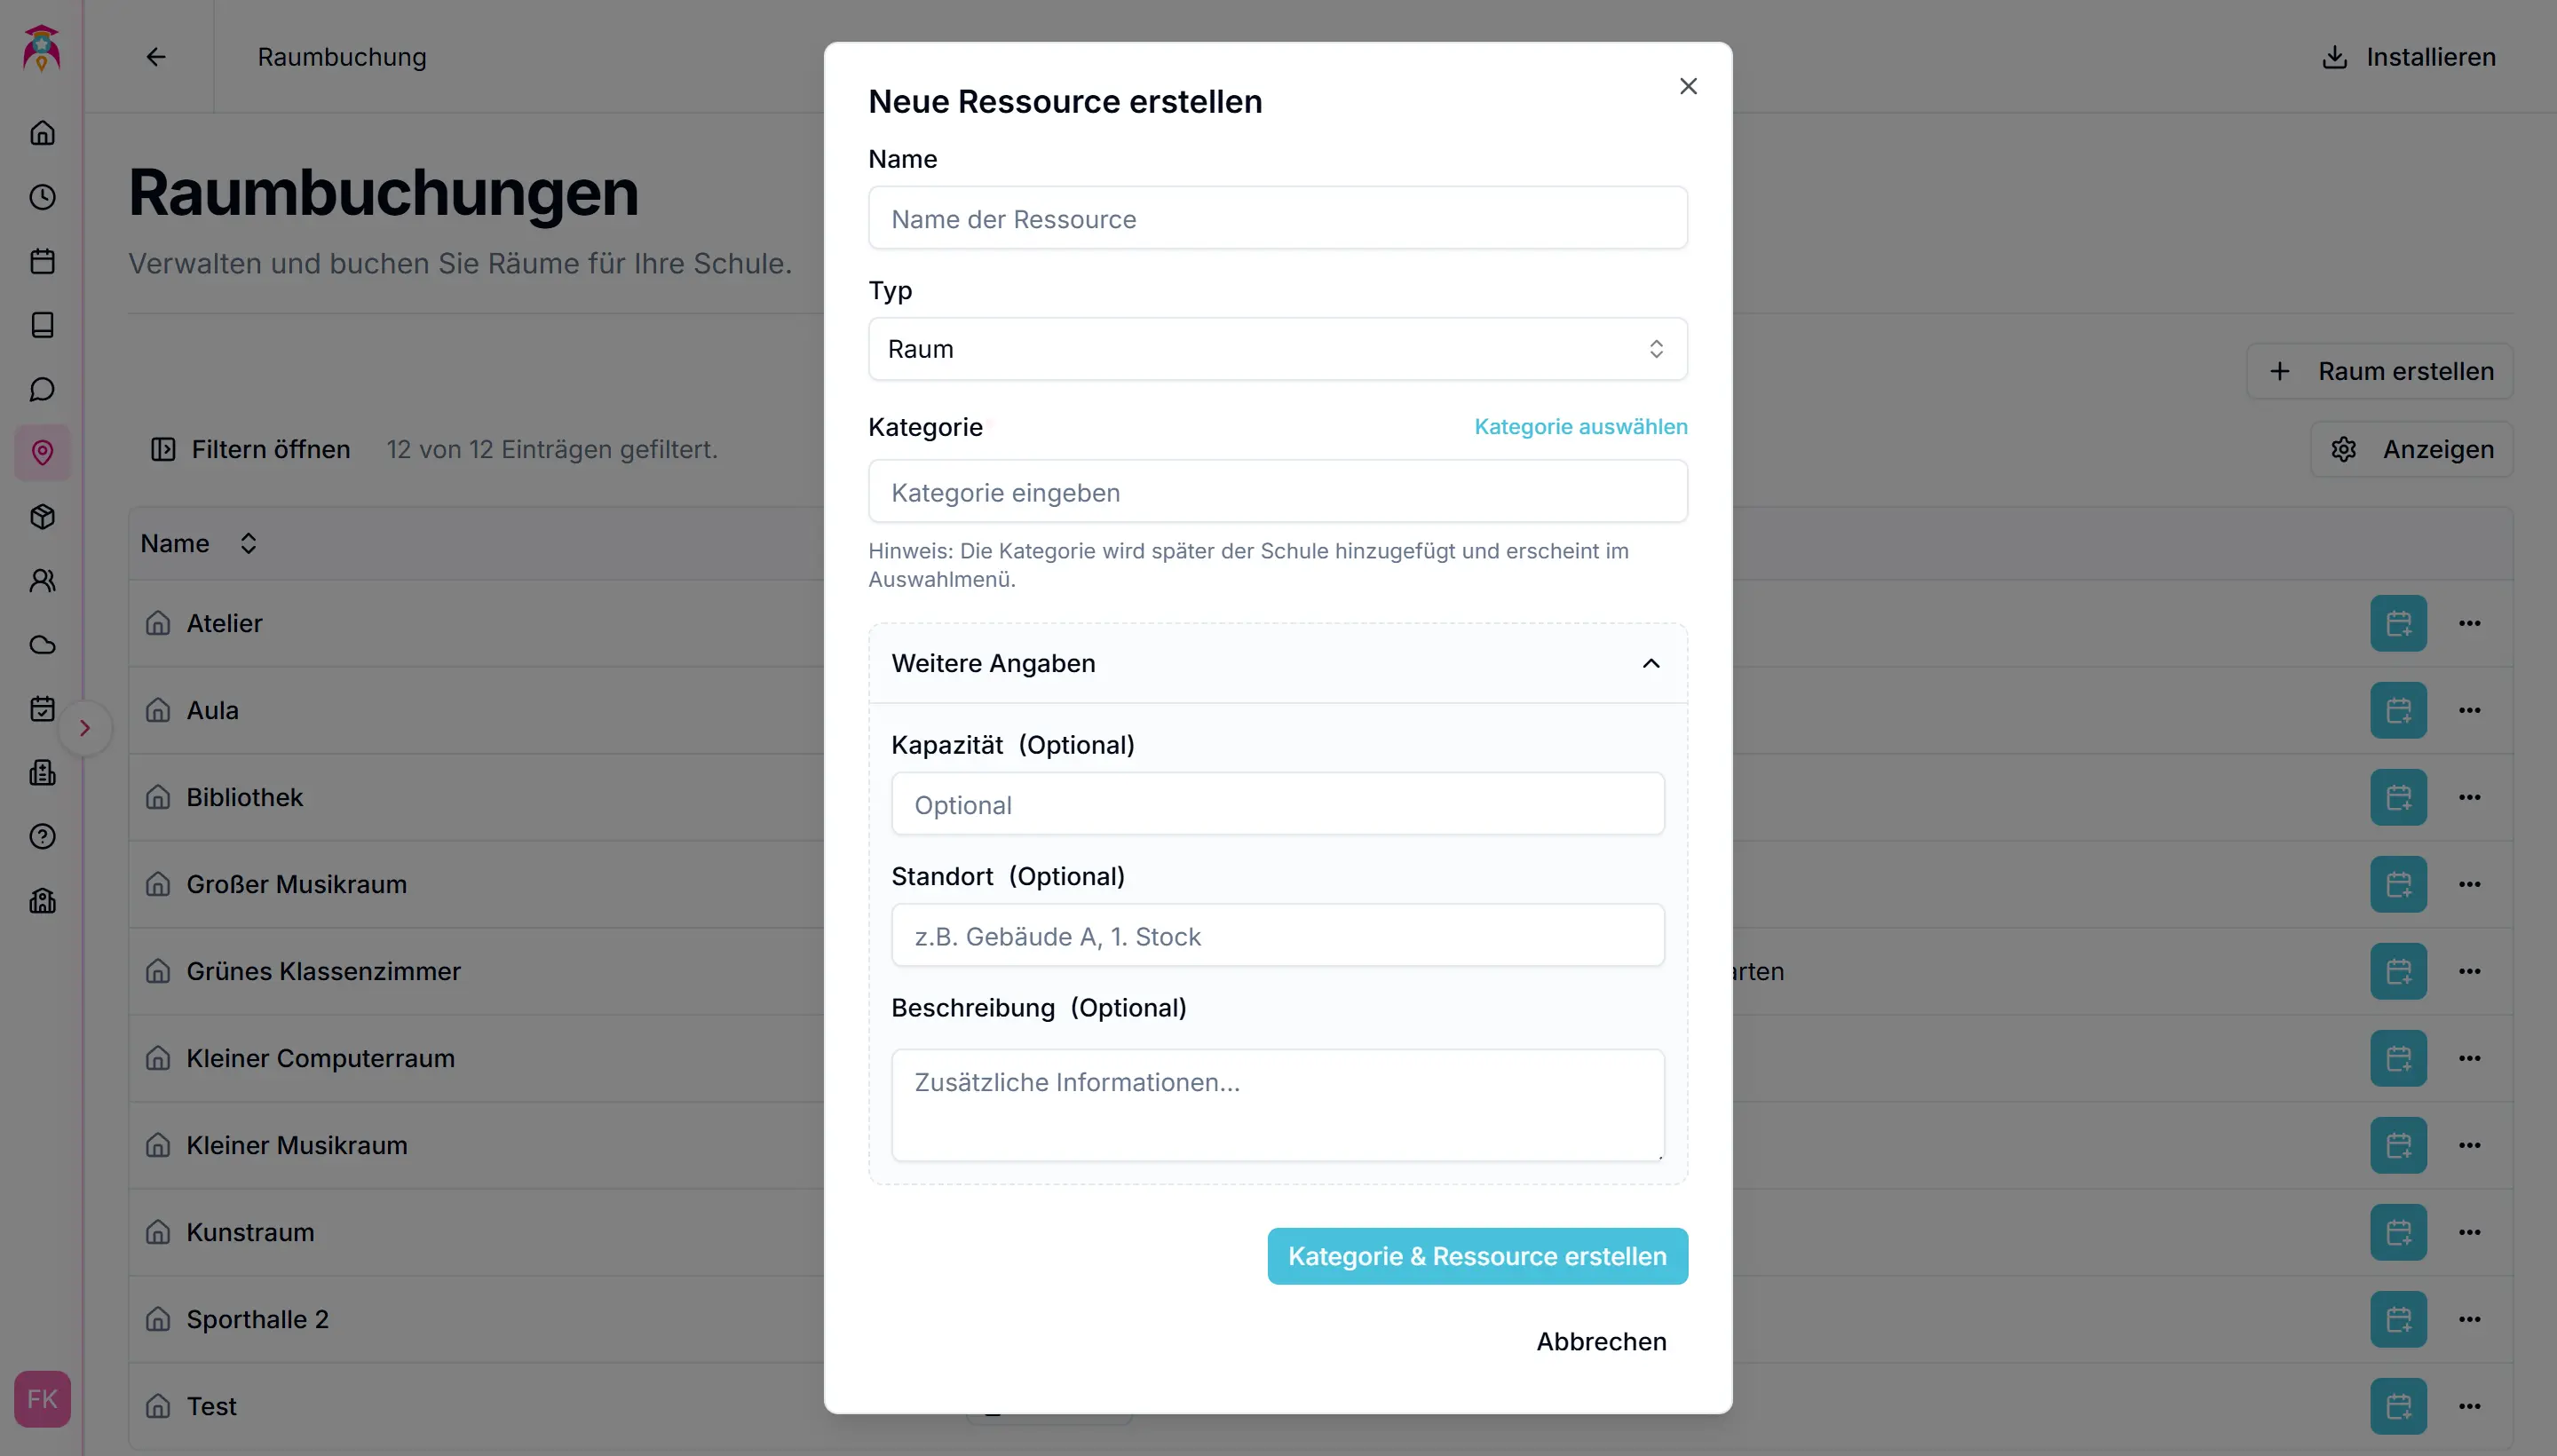Click Abbrechen to cancel the dialog

tap(1601, 1341)
